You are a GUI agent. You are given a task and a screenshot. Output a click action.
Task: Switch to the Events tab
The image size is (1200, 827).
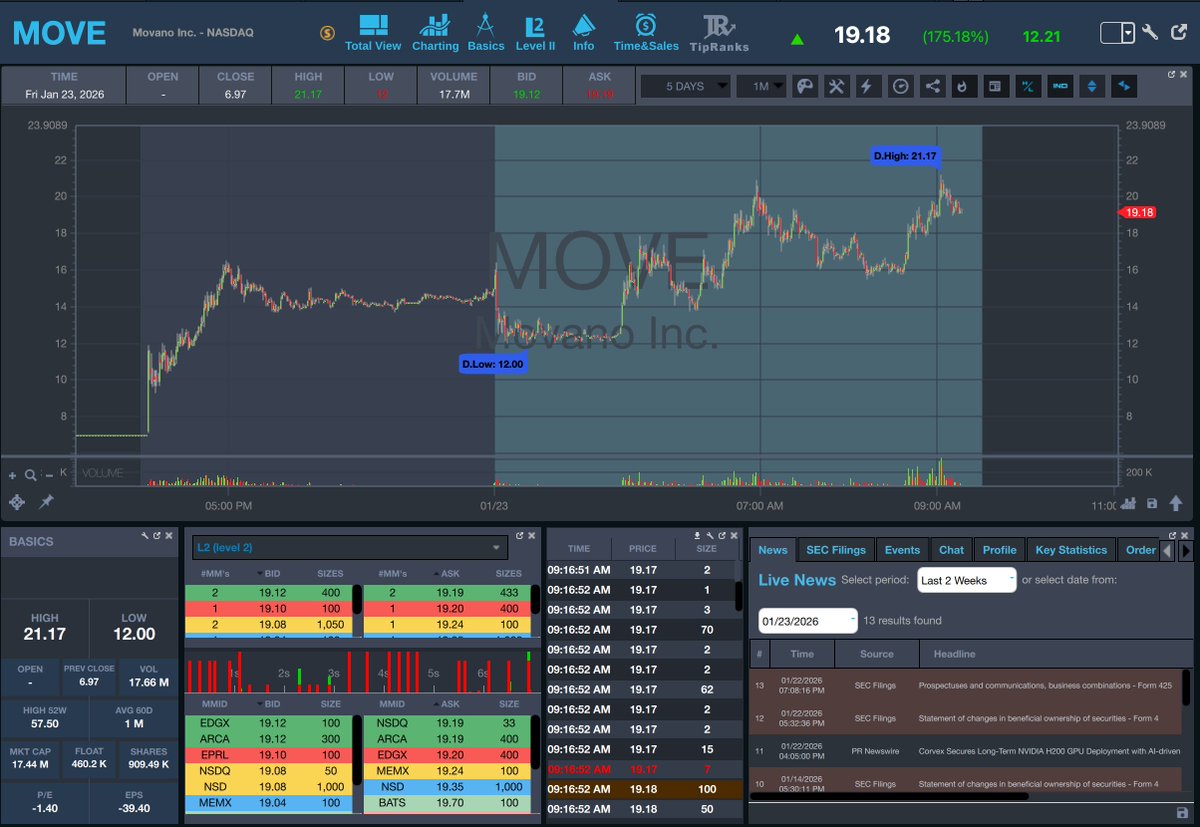click(902, 550)
